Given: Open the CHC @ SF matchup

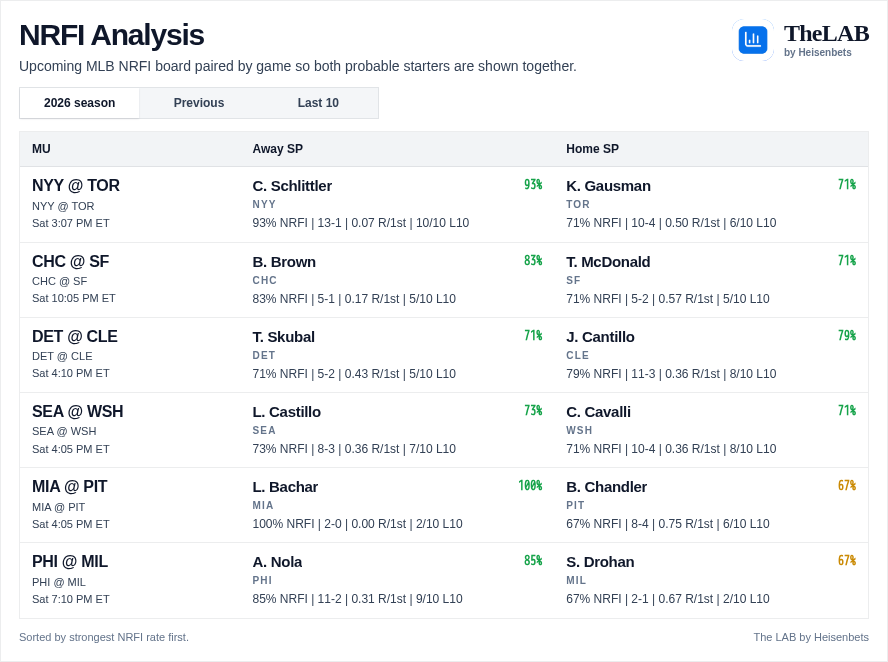Looking at the screenshot, I should pos(70,262).
